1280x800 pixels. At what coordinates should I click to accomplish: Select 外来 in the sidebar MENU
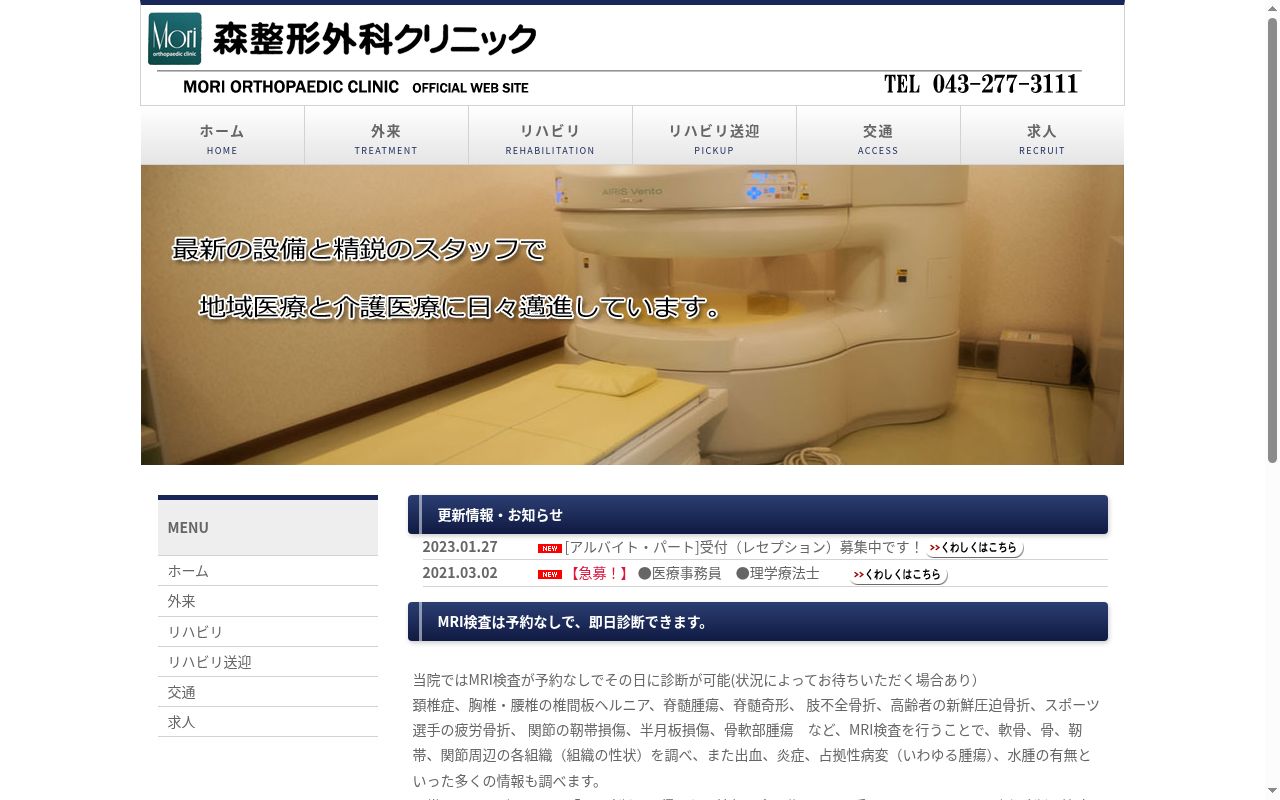coord(268,601)
